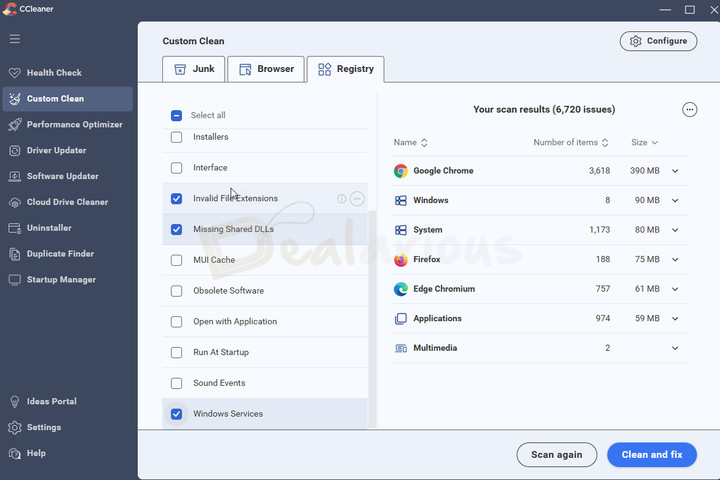Check the Installers checkbox
This screenshot has width=720, height=480.
tap(176, 137)
